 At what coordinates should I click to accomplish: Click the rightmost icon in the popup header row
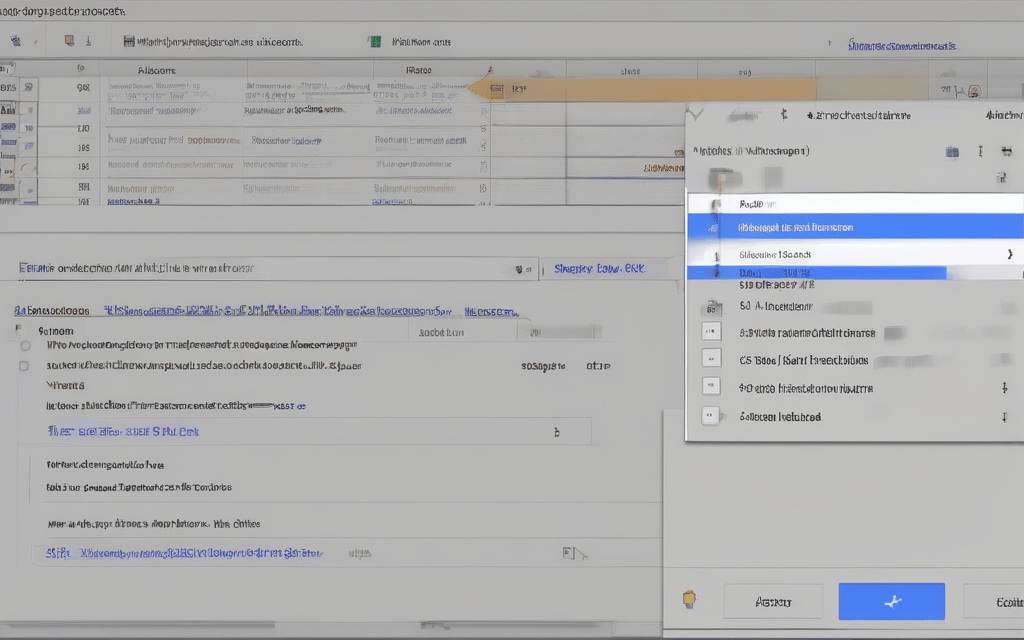pos(1006,152)
